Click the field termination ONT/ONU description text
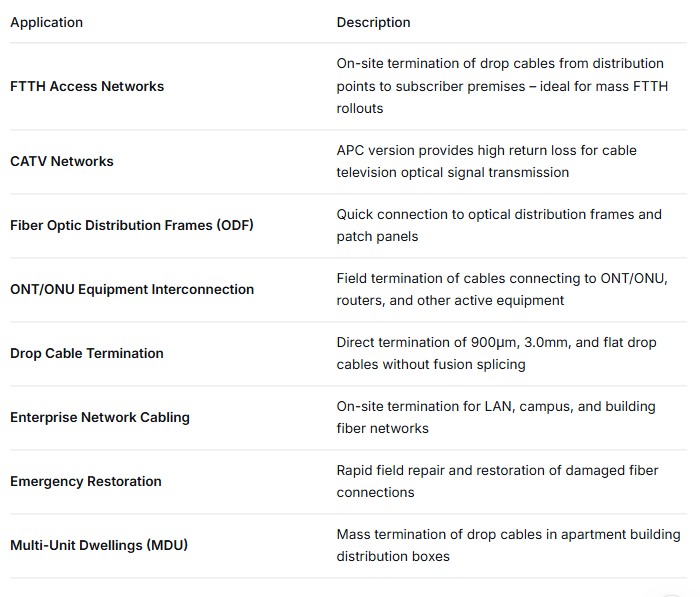This screenshot has height=597, width=700. 502,289
